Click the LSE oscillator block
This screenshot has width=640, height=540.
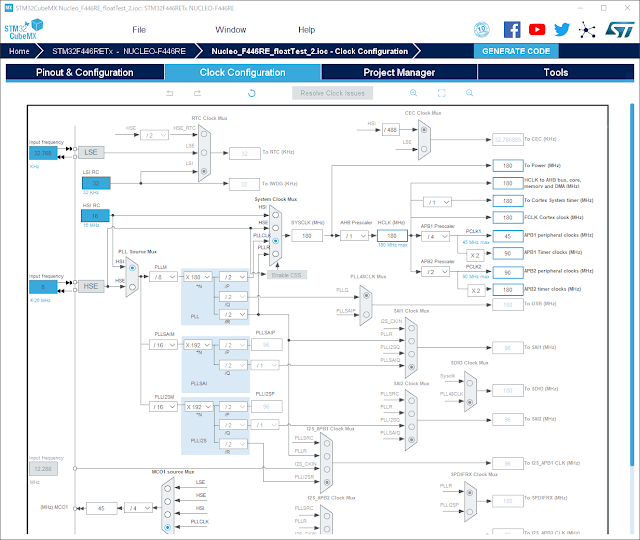91,152
